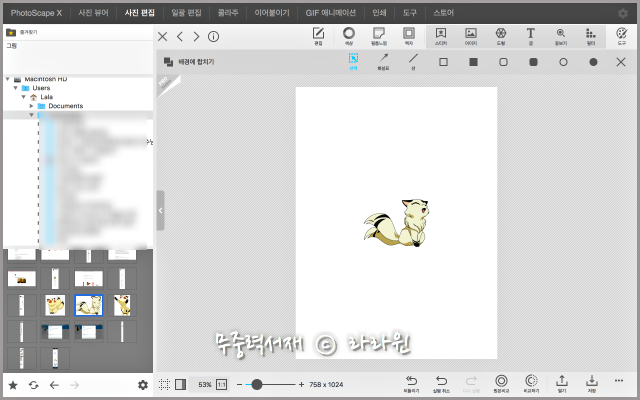The height and width of the screenshot is (400, 640).
Task: Select the Sticker (스티커) insert tool
Action: (441, 36)
